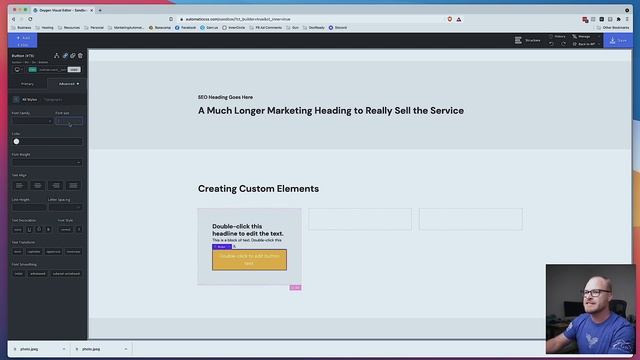Image resolution: width=640 pixels, height=360 pixels.
Task: Open the Other Bookmarks folder
Action: (x=613, y=28)
